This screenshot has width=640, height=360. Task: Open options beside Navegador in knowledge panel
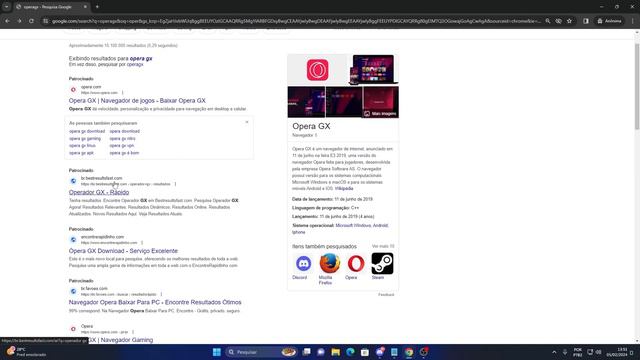coord(316,135)
